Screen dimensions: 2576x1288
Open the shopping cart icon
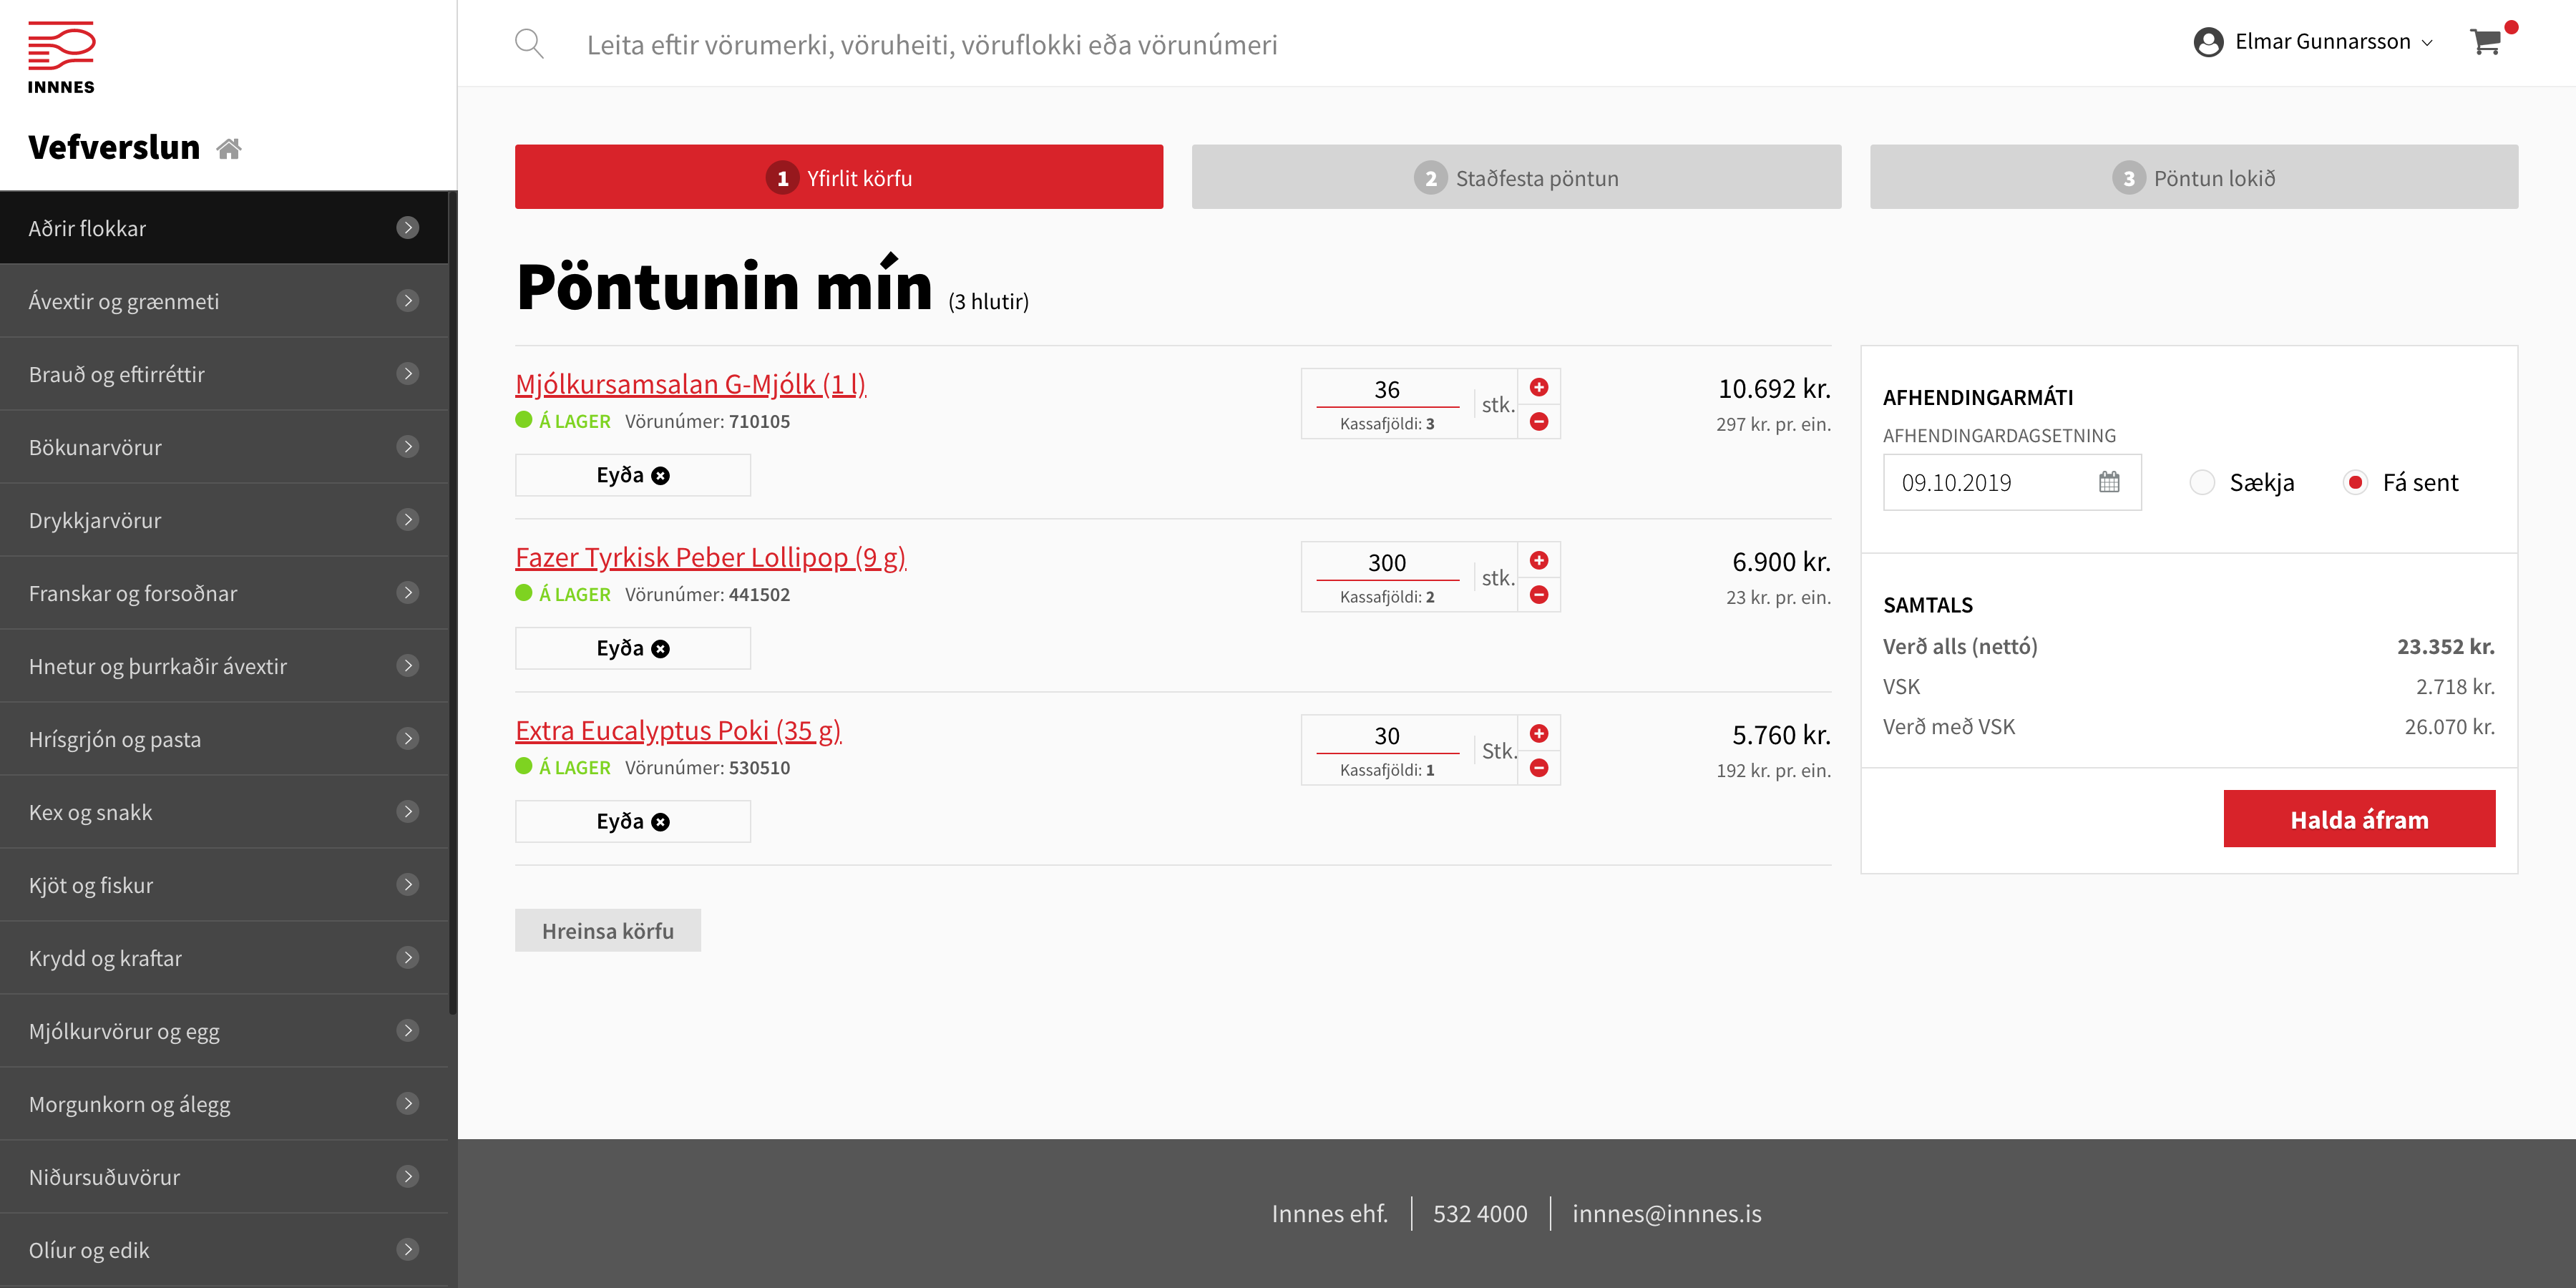coord(2486,42)
